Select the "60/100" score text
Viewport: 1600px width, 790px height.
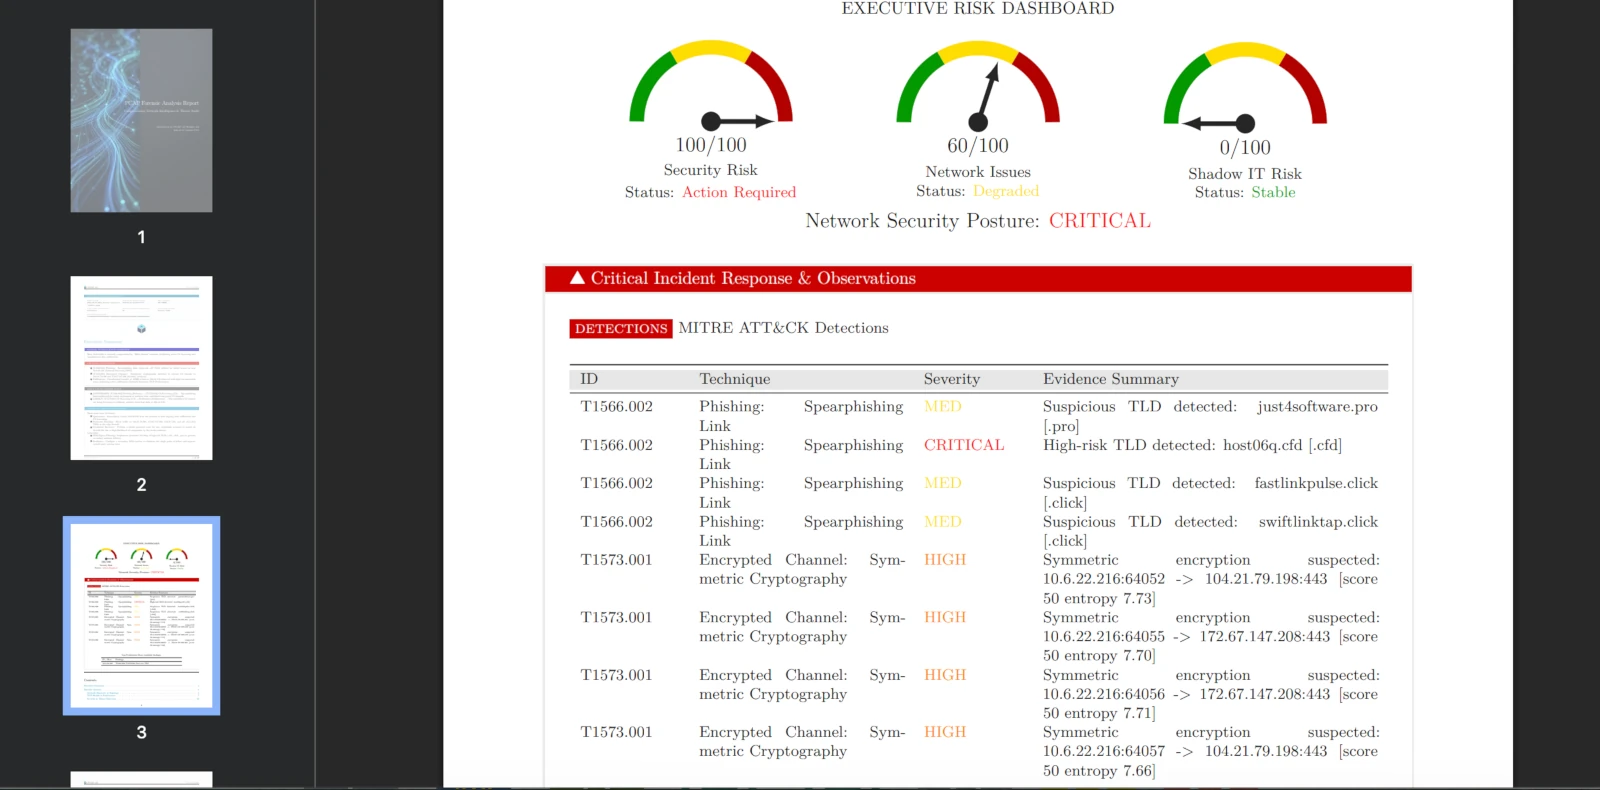[x=978, y=146]
